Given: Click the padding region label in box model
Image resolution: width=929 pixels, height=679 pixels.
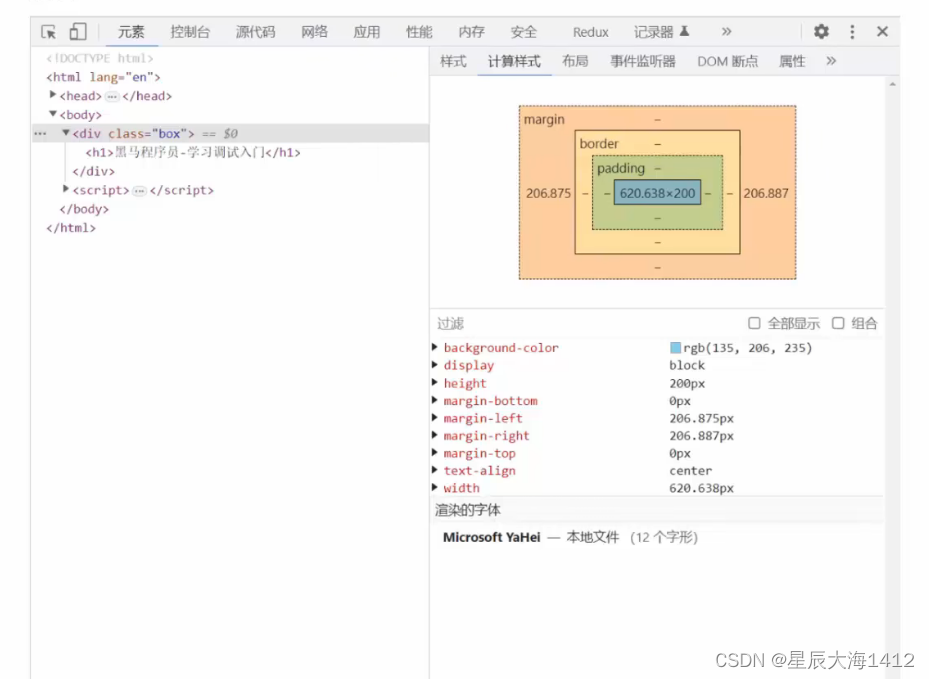Looking at the screenshot, I should 620,168.
